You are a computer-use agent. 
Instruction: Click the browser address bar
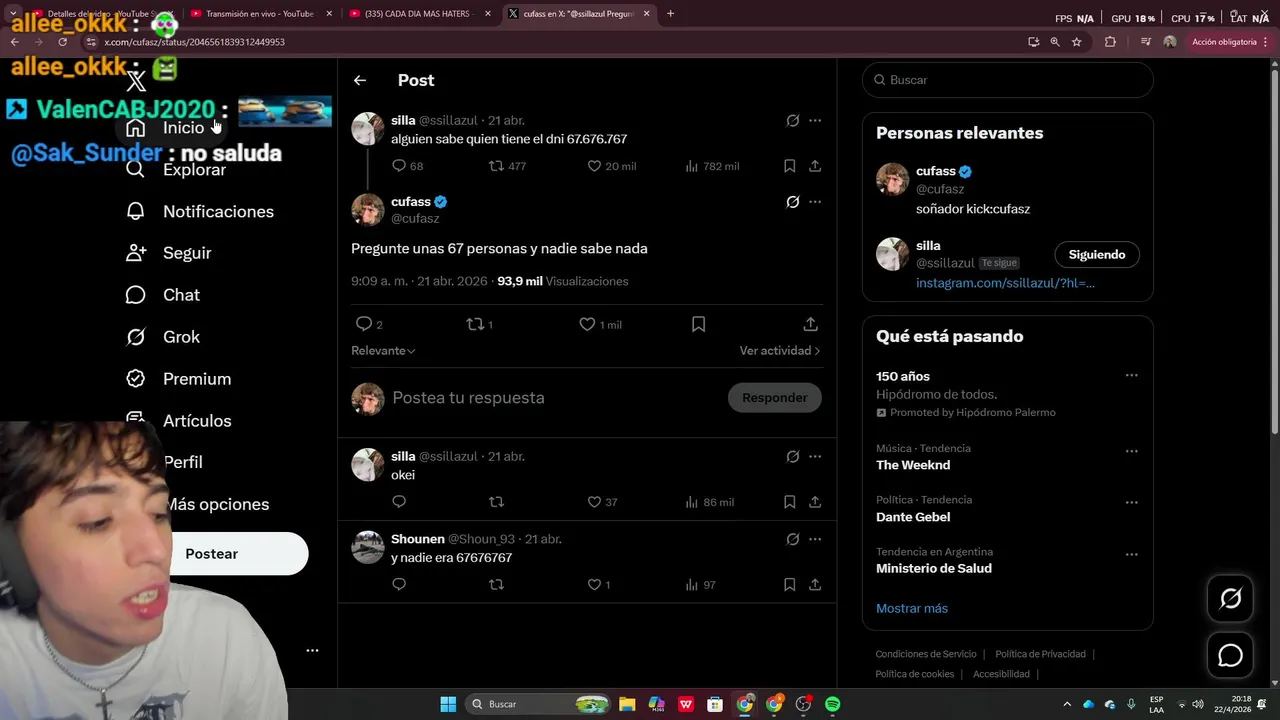tap(550, 42)
